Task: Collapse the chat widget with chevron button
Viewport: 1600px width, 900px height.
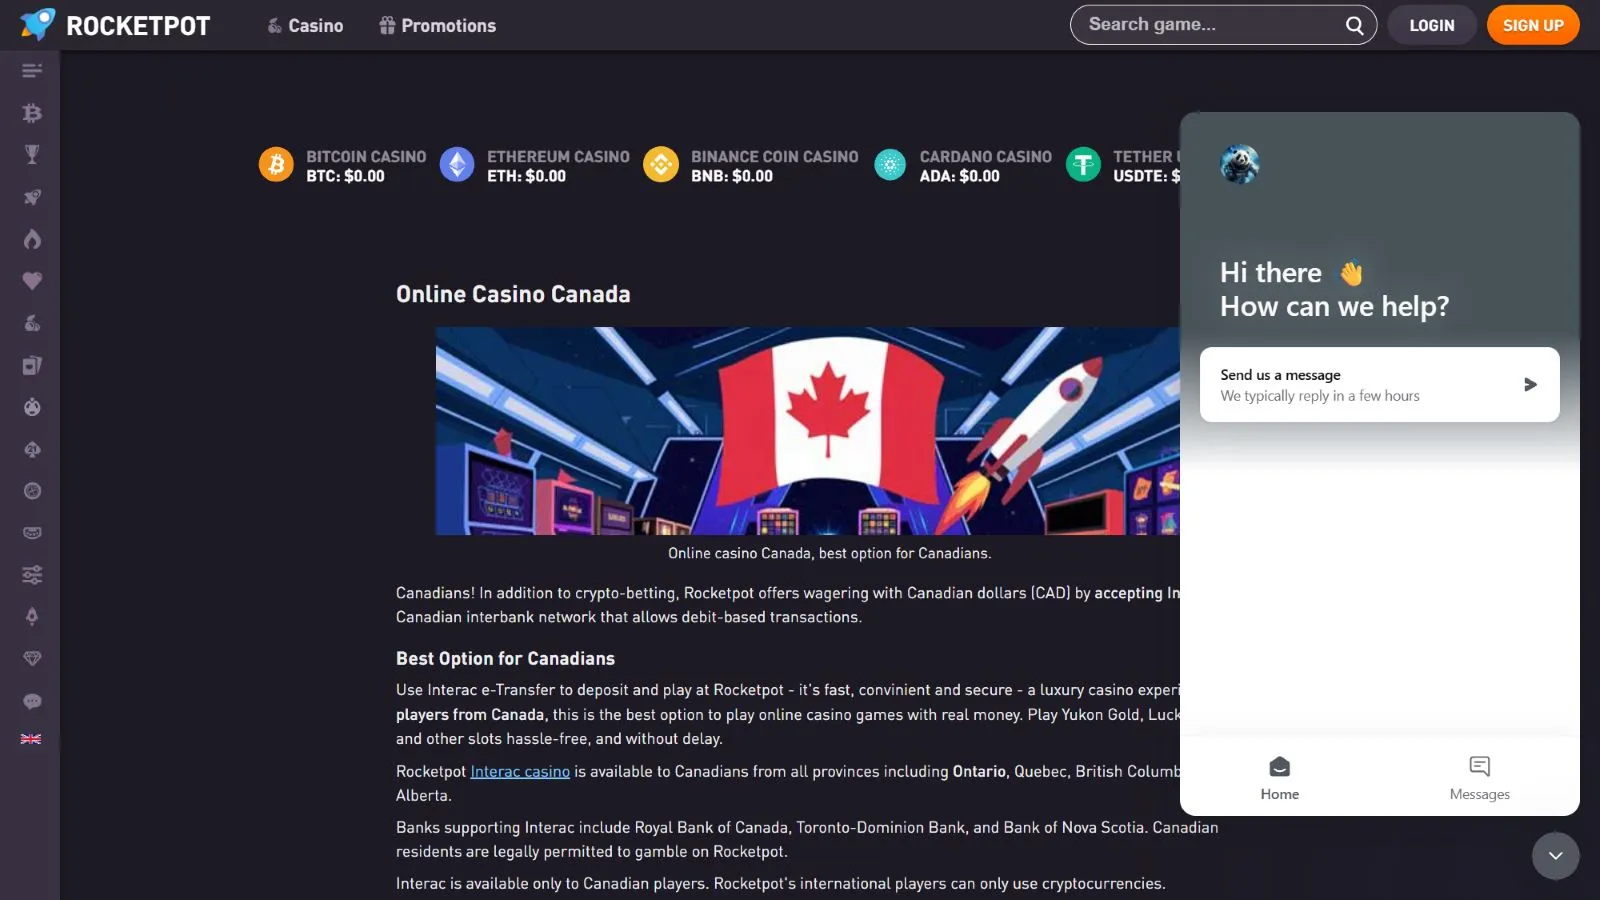Action: click(x=1555, y=856)
